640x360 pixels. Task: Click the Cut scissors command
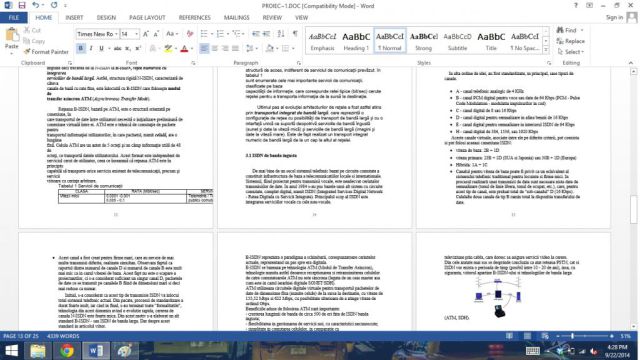click(32, 30)
